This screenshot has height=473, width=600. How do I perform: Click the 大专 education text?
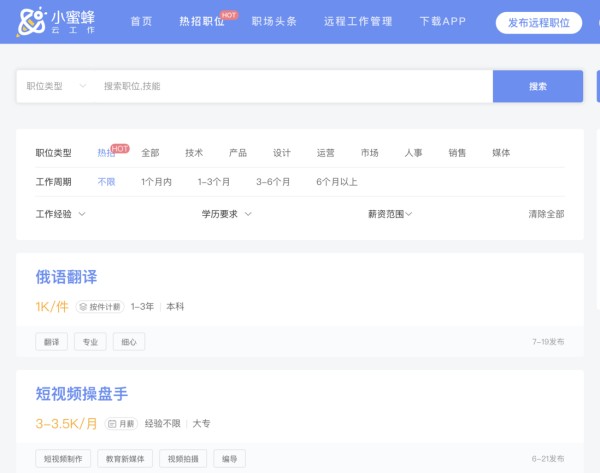pyautogui.click(x=202, y=424)
